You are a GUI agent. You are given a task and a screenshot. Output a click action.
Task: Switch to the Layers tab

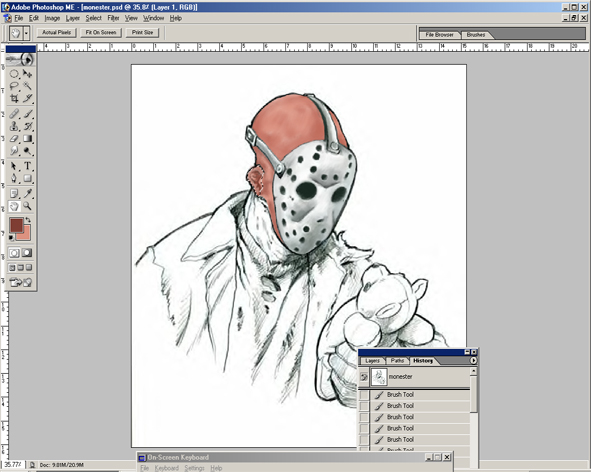372,361
